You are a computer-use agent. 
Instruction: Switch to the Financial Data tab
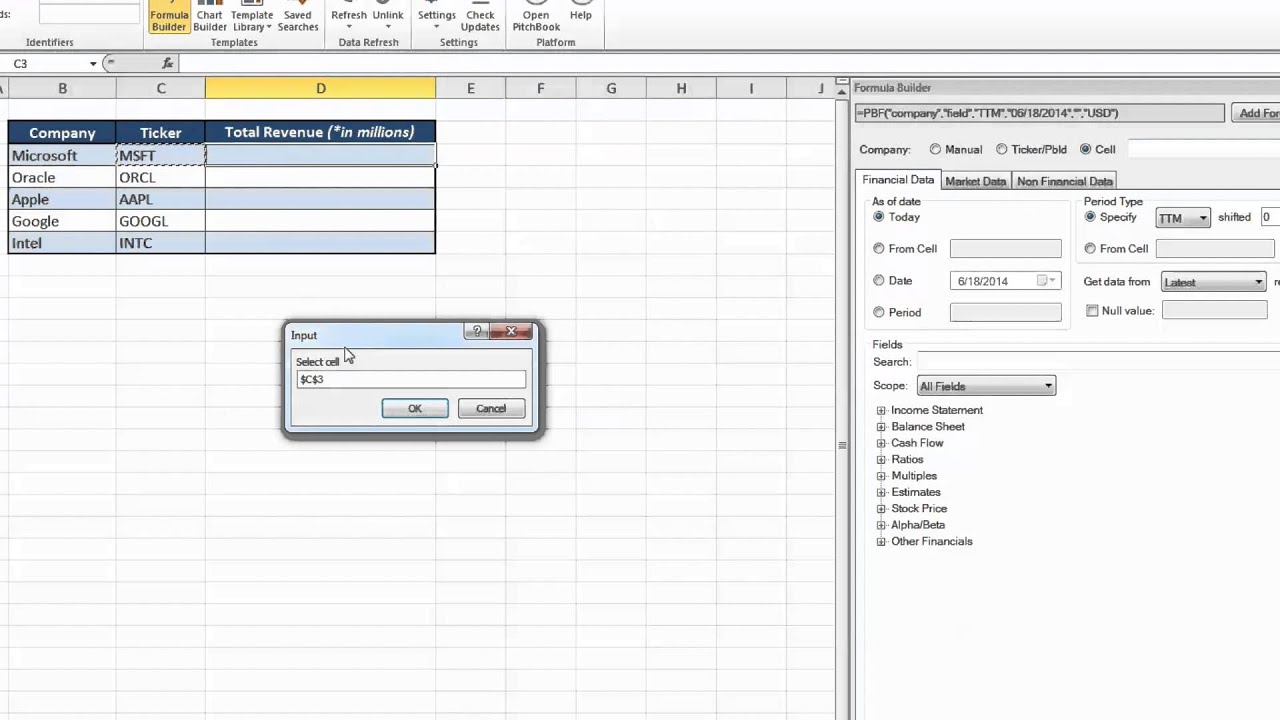pos(898,180)
